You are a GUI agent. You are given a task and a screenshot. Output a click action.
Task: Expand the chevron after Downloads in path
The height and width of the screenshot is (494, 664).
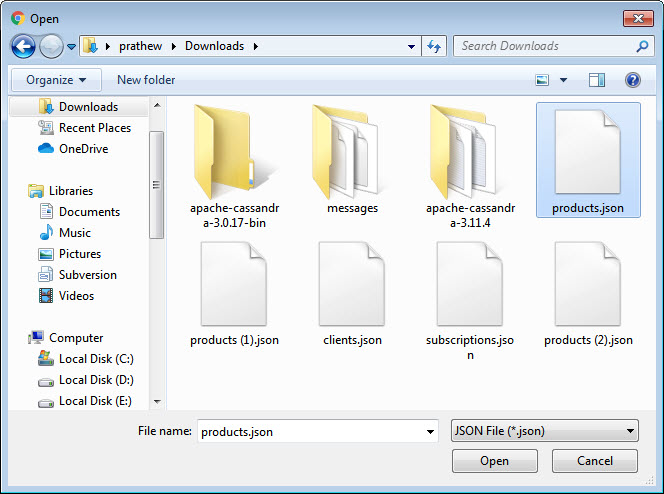[255, 46]
